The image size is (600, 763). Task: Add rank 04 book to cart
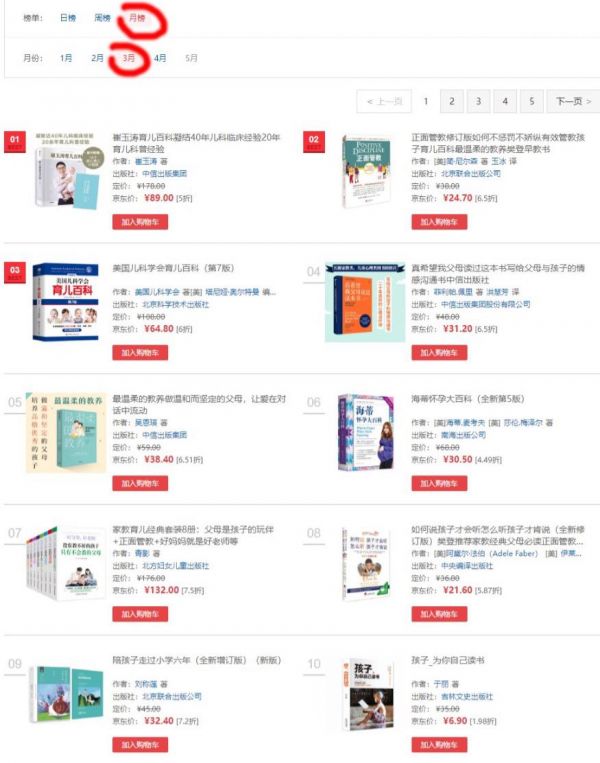click(439, 353)
